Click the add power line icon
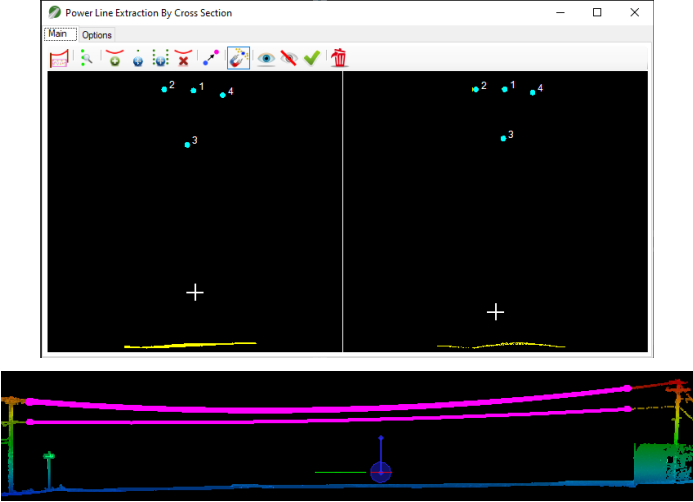 tap(115, 59)
